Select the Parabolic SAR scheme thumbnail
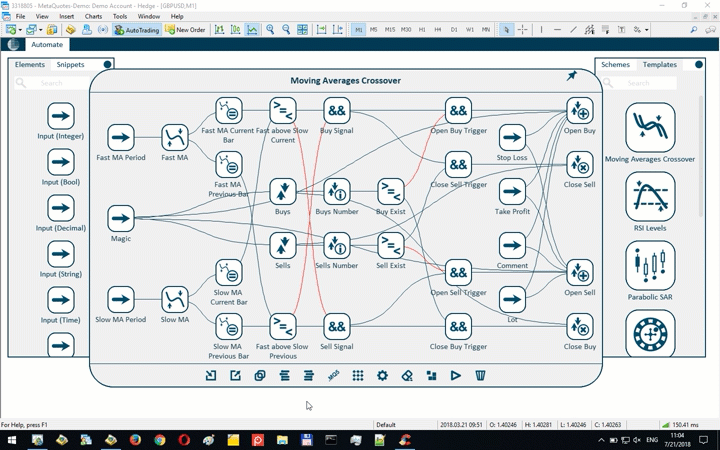The image size is (720, 450). click(650, 265)
